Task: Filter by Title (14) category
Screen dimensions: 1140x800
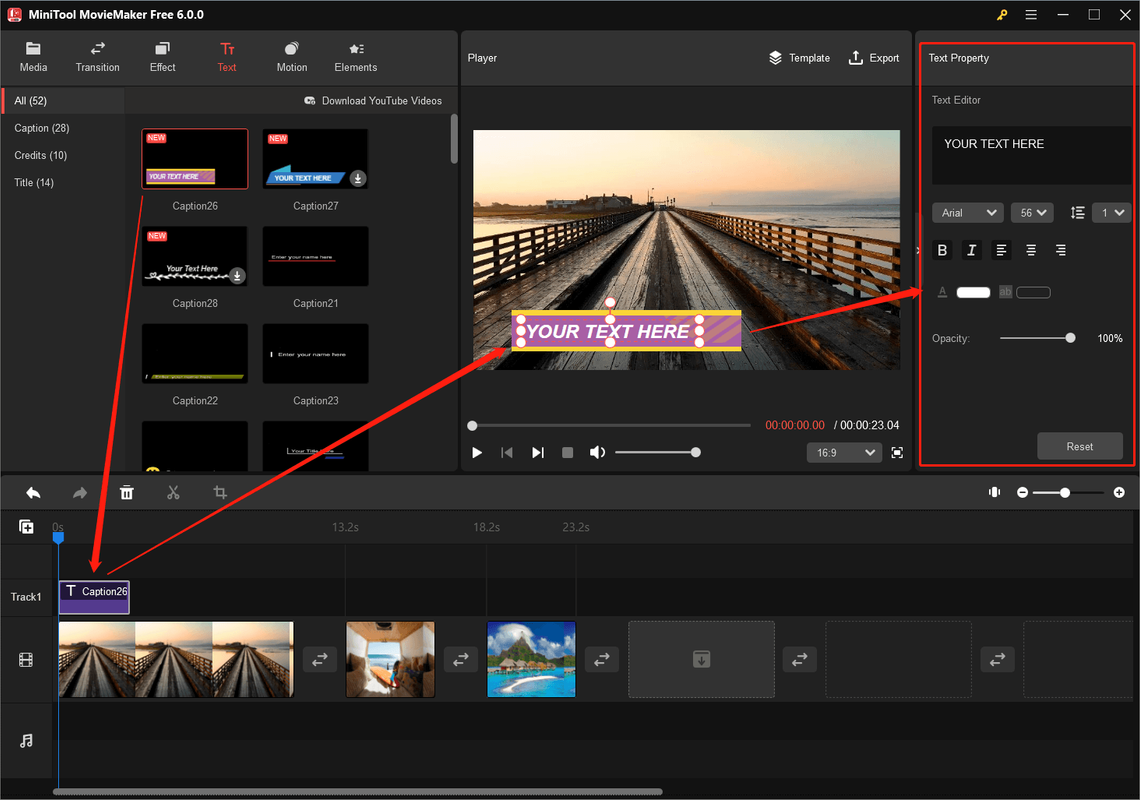Action: [x=34, y=183]
